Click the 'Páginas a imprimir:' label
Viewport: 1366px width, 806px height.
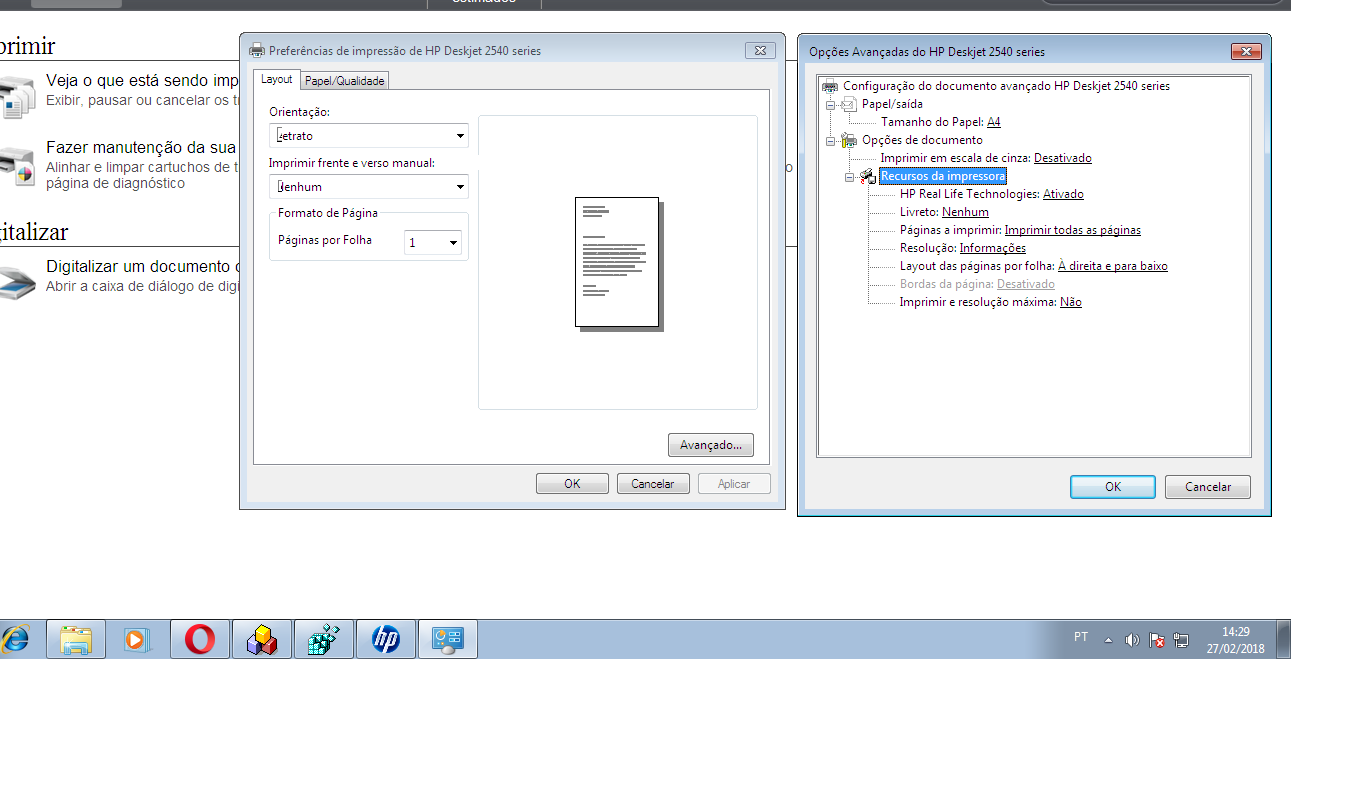coord(951,230)
